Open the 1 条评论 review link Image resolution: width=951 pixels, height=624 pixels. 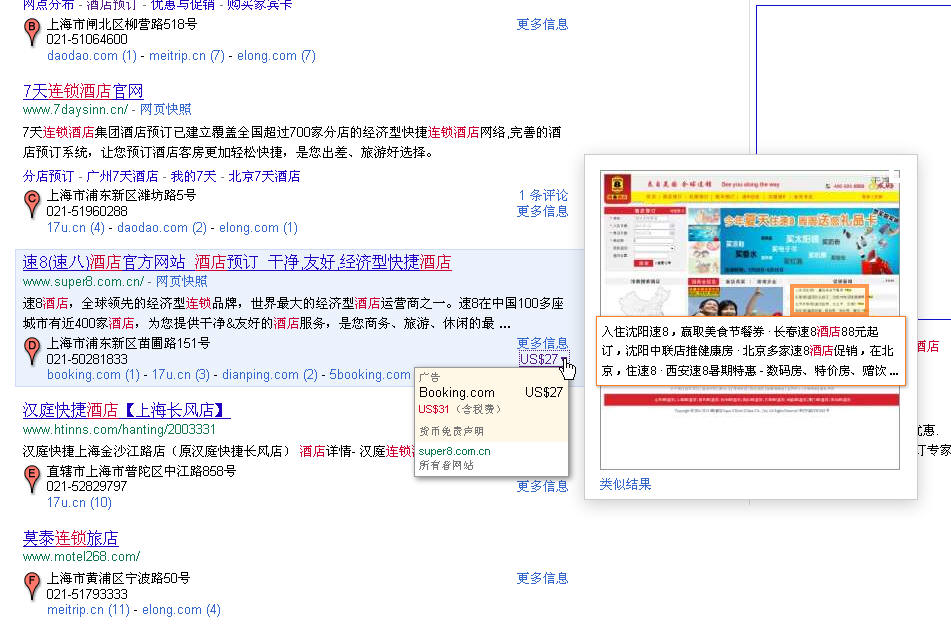(543, 195)
